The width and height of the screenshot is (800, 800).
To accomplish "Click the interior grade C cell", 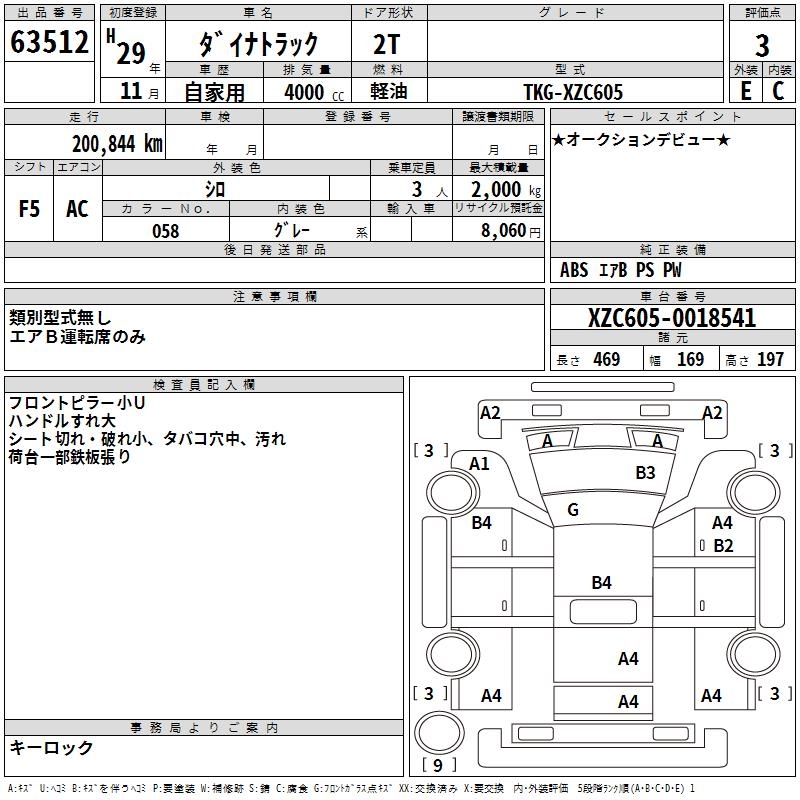I will point(779,91).
